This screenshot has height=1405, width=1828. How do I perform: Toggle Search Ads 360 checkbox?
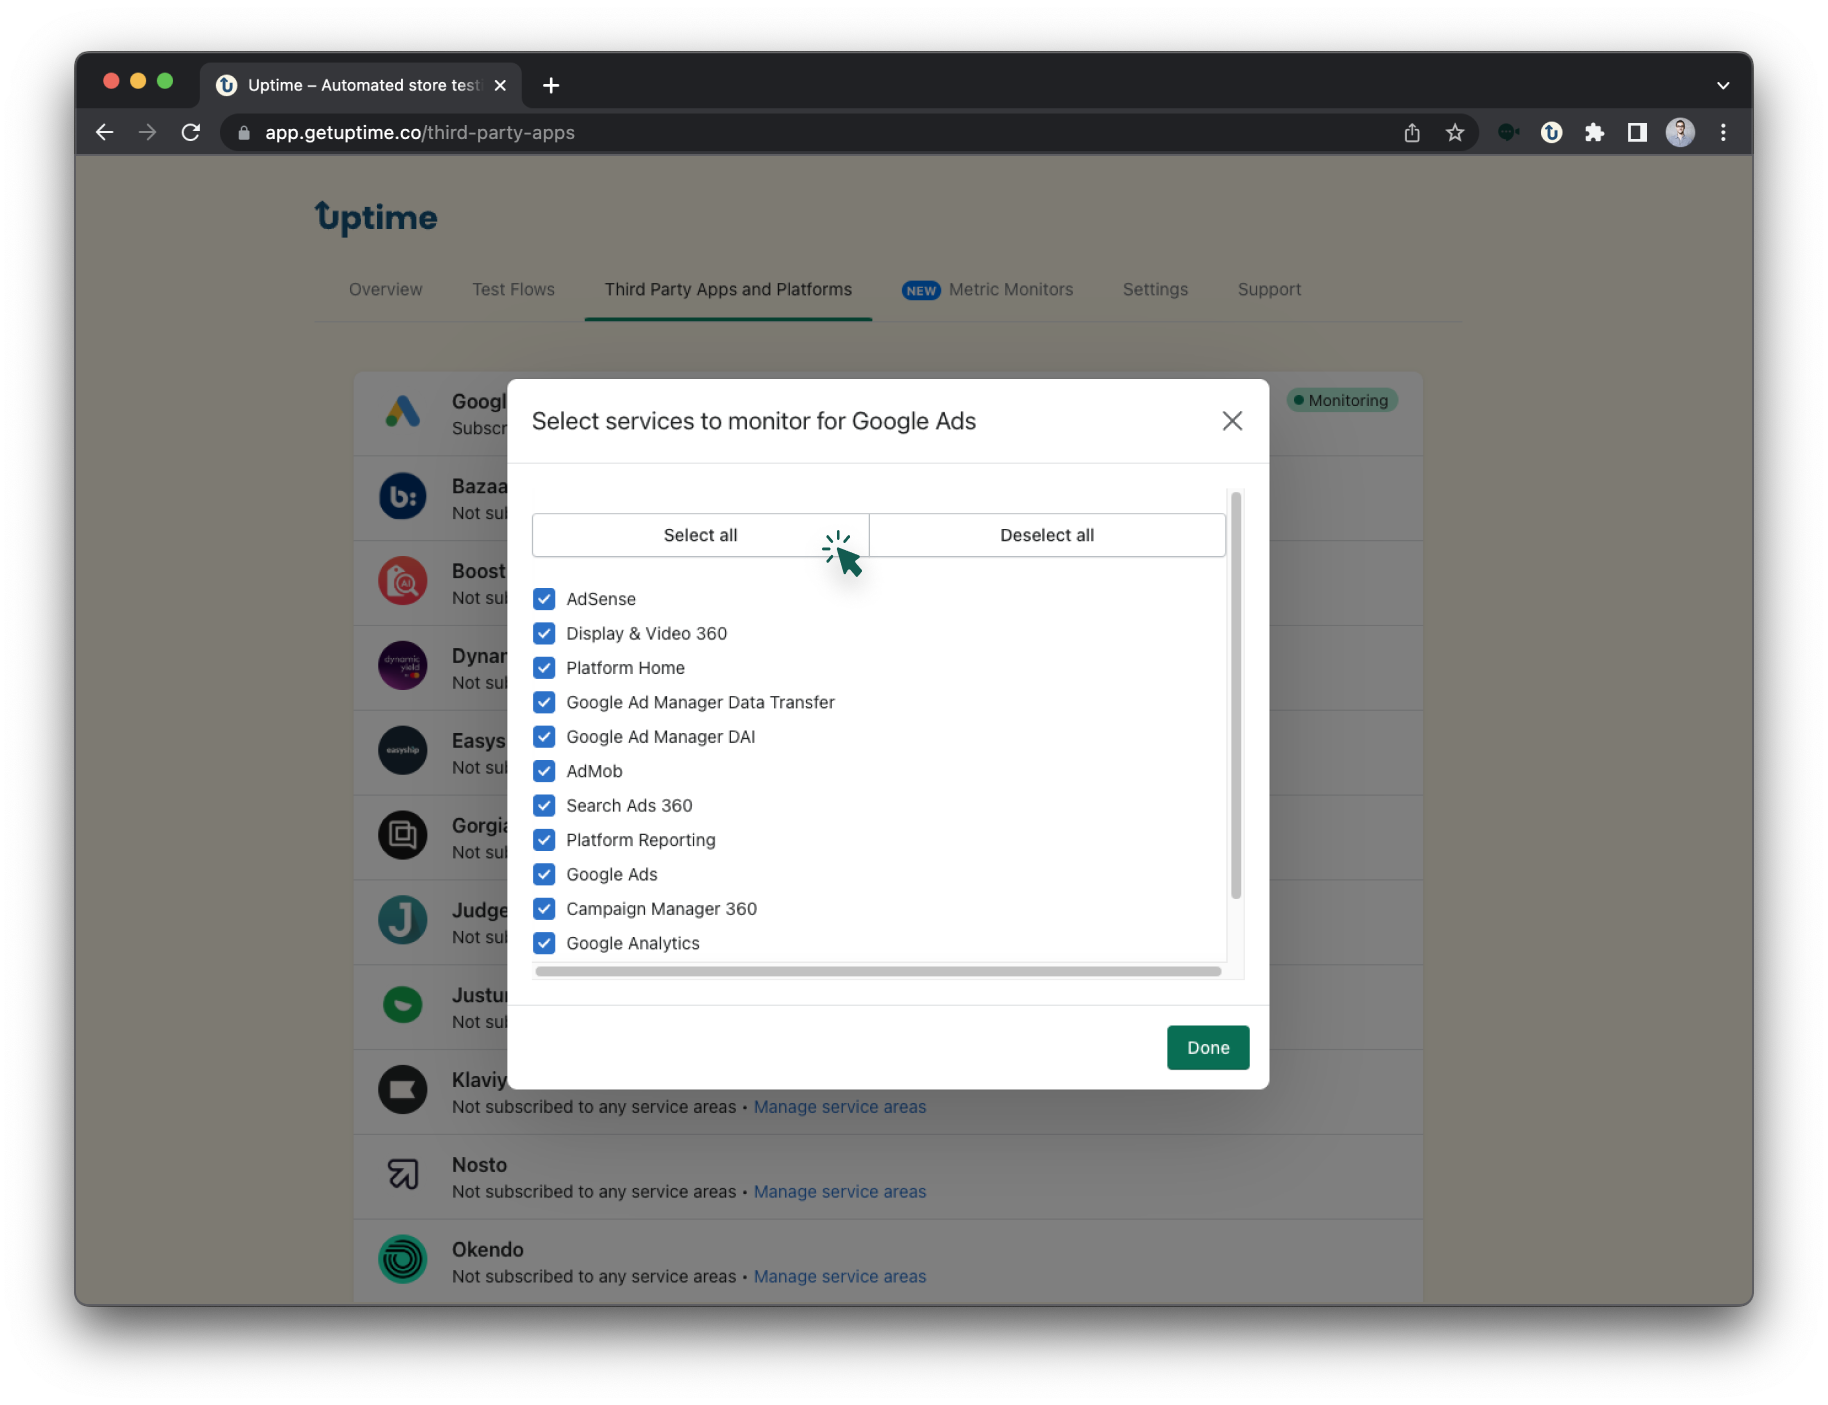coord(544,805)
